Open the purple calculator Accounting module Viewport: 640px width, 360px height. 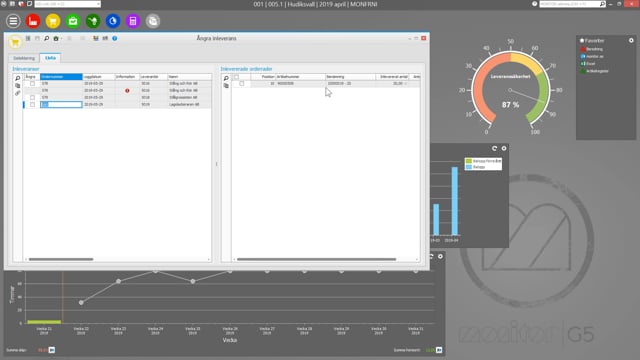(x=133, y=21)
